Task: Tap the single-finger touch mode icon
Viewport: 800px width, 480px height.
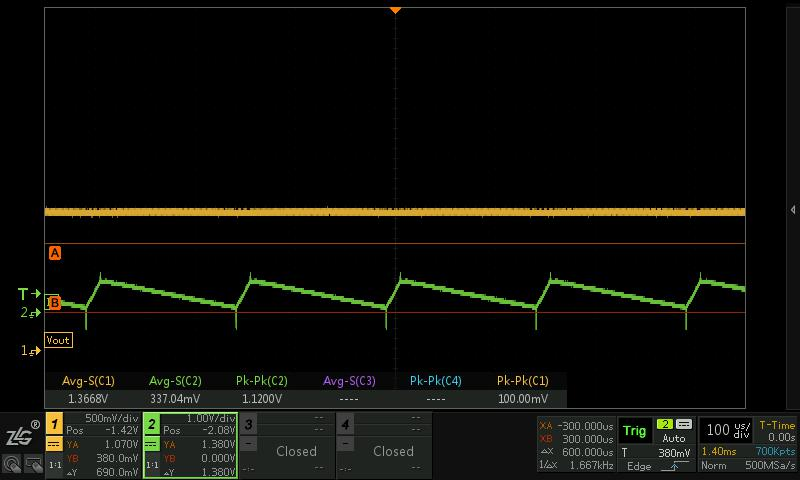Action: [x=12, y=464]
